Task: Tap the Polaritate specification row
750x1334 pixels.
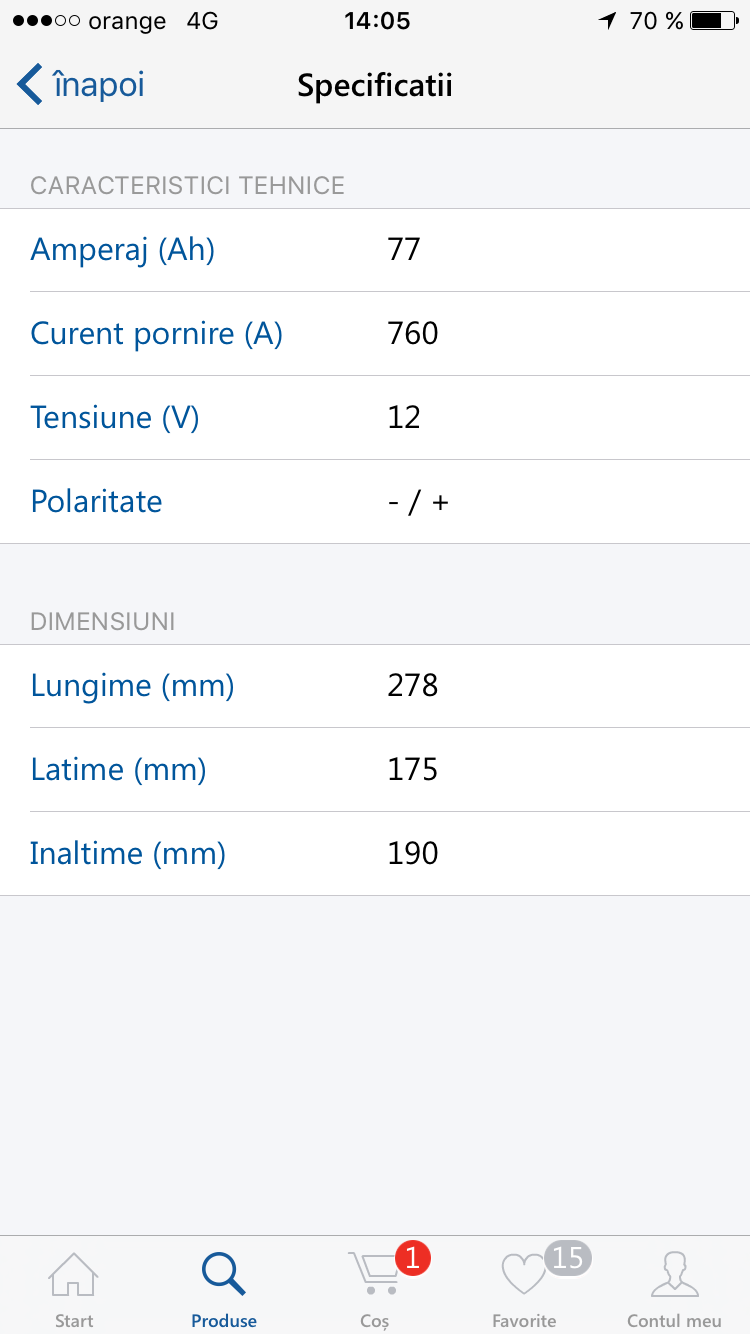Action: (x=375, y=502)
